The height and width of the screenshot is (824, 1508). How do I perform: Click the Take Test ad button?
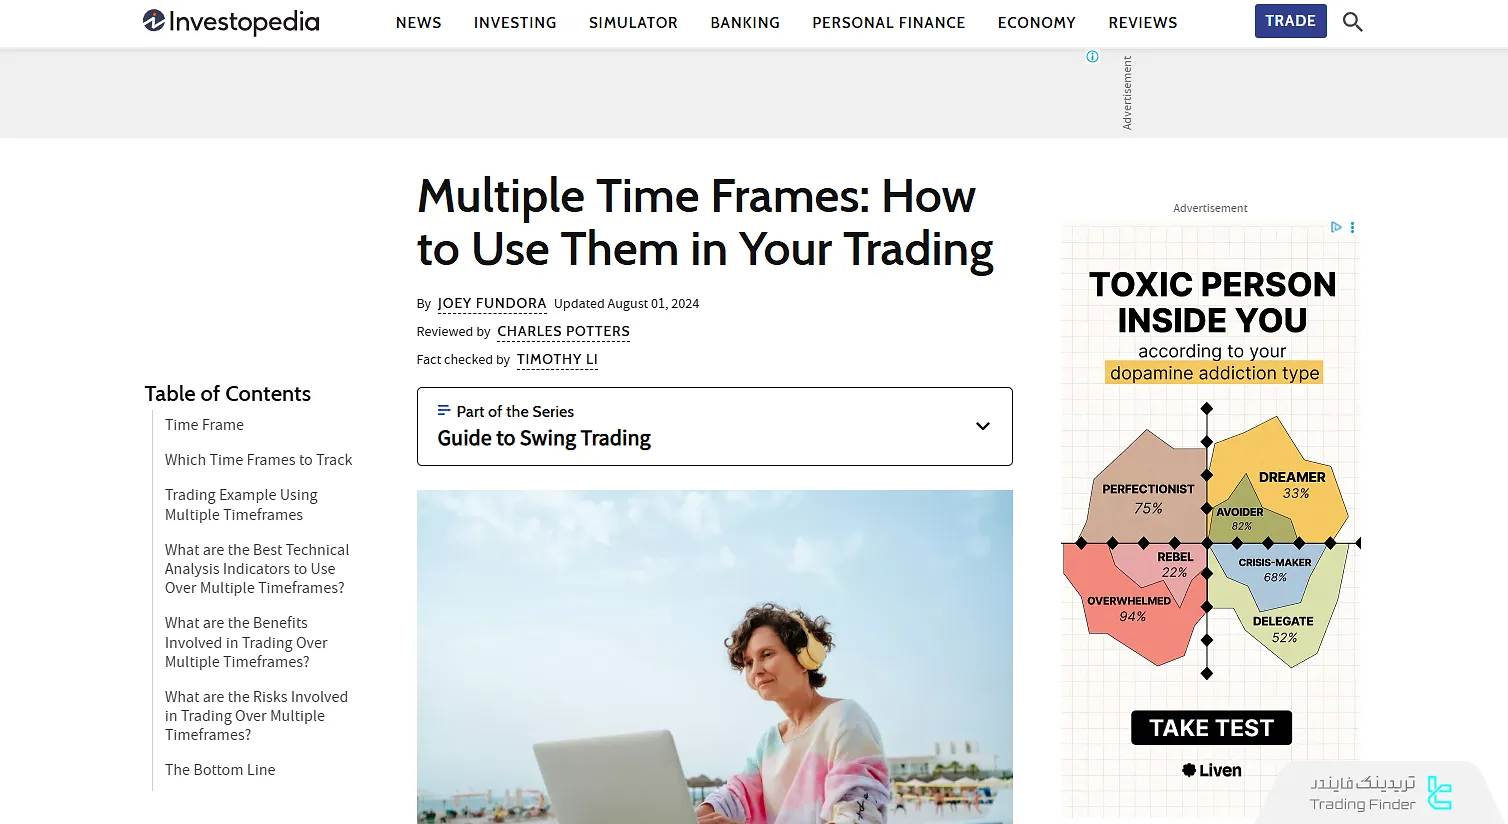[x=1211, y=728]
